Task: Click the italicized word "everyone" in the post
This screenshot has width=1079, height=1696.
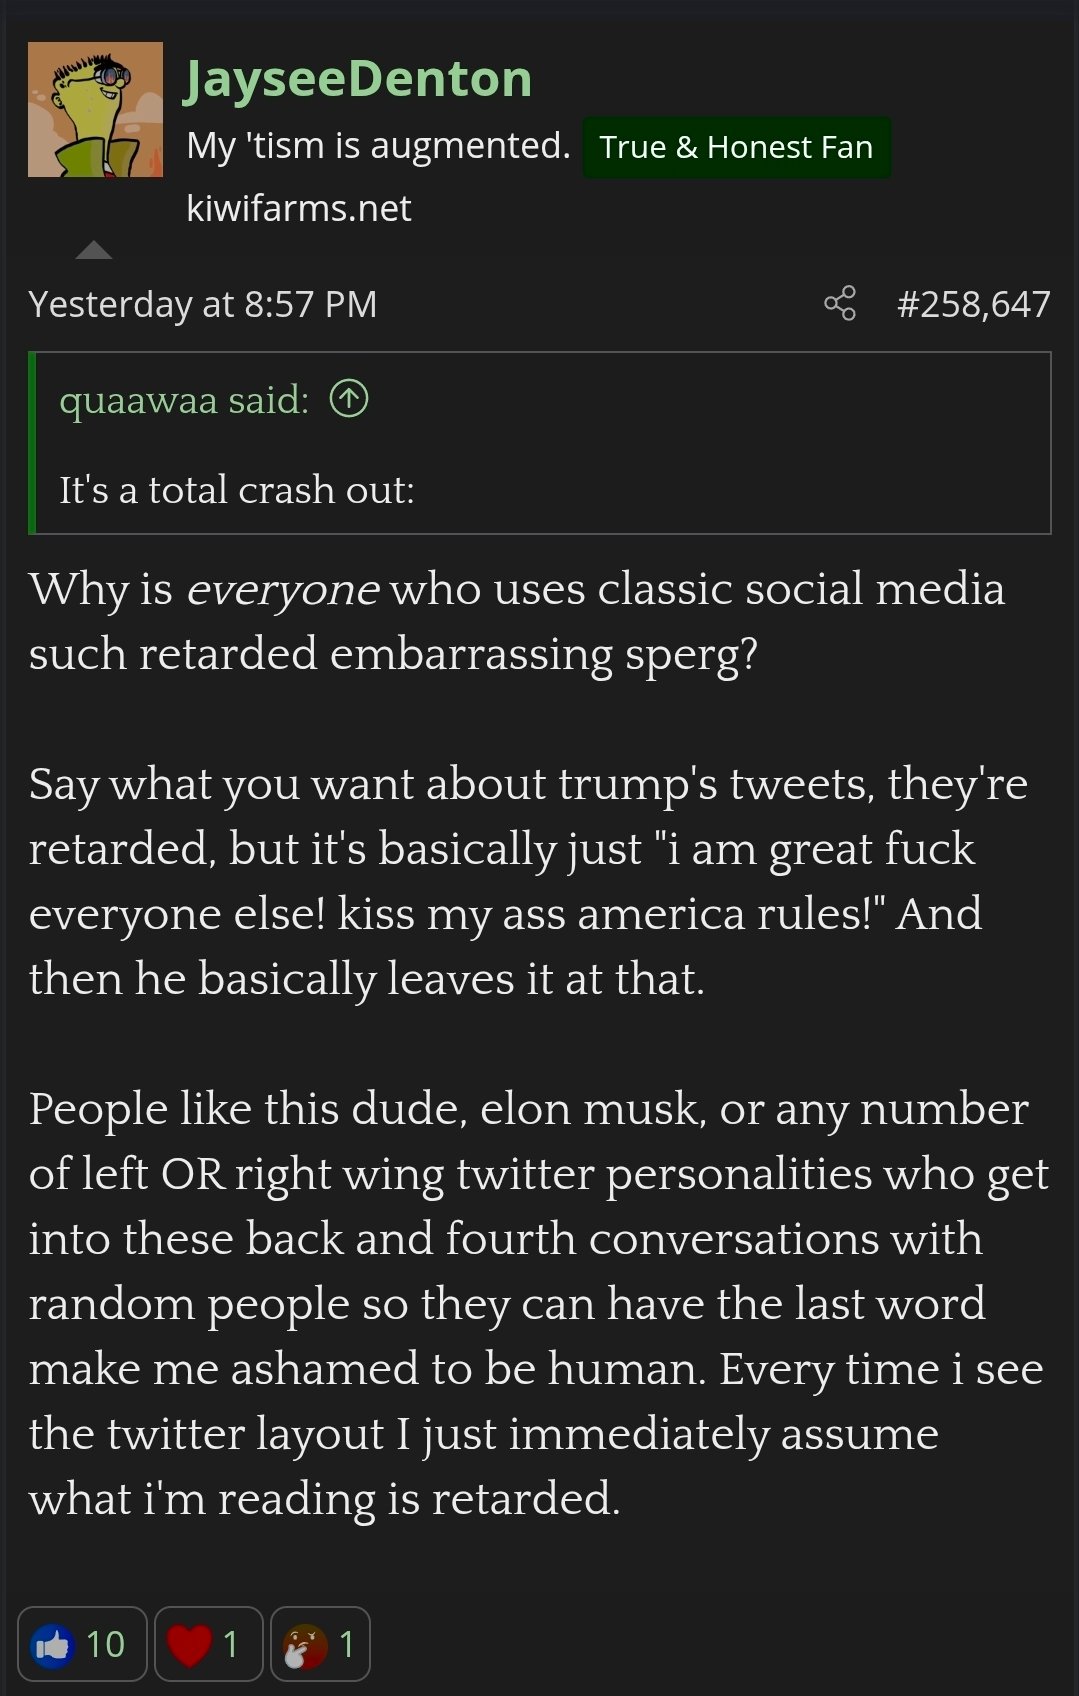Action: 283,589
